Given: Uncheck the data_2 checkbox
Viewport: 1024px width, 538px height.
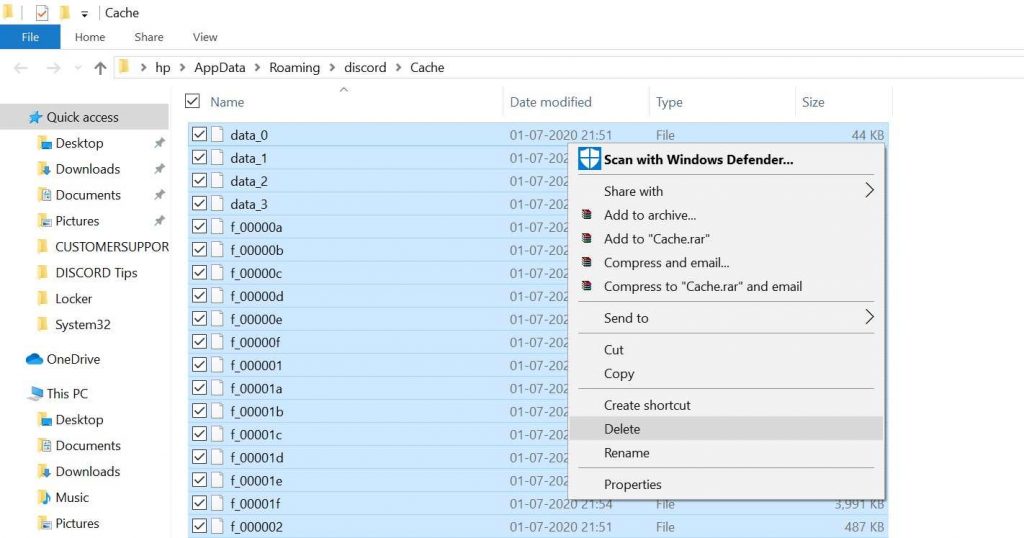Looking at the screenshot, I should coord(199,180).
